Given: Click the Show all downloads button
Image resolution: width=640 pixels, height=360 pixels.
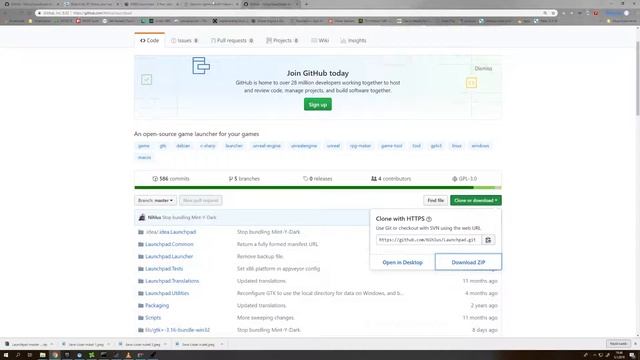Looking at the screenshot, I should [x=618, y=344].
